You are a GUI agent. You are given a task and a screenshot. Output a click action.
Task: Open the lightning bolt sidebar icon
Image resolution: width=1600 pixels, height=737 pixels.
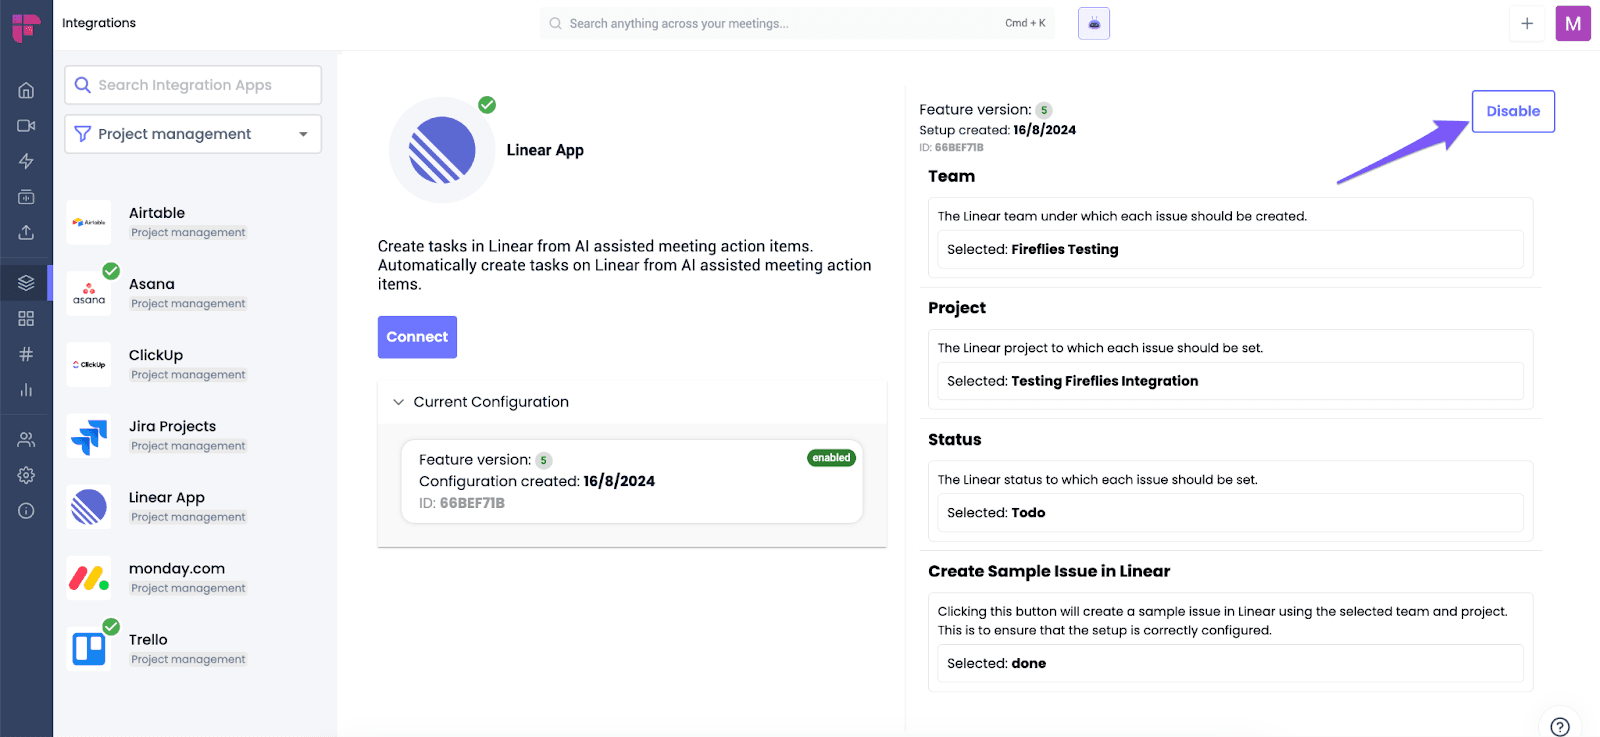pos(26,161)
